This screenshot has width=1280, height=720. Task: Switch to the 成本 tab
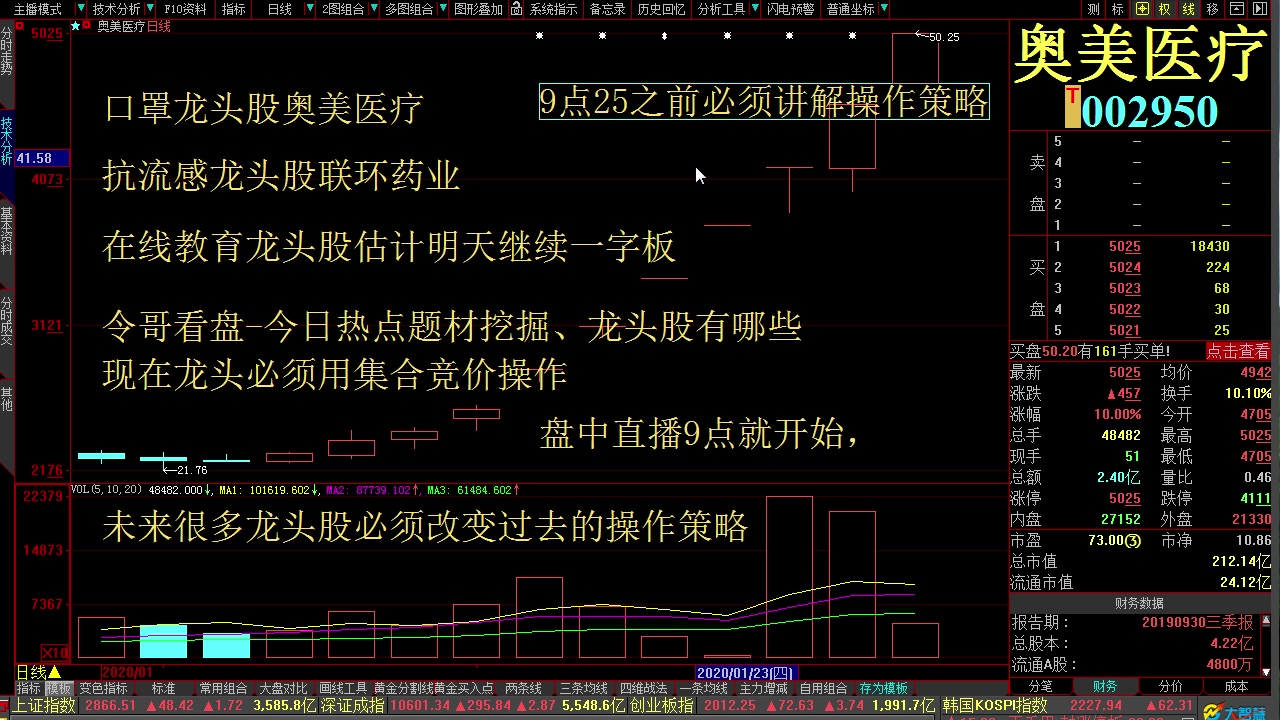click(x=1236, y=687)
